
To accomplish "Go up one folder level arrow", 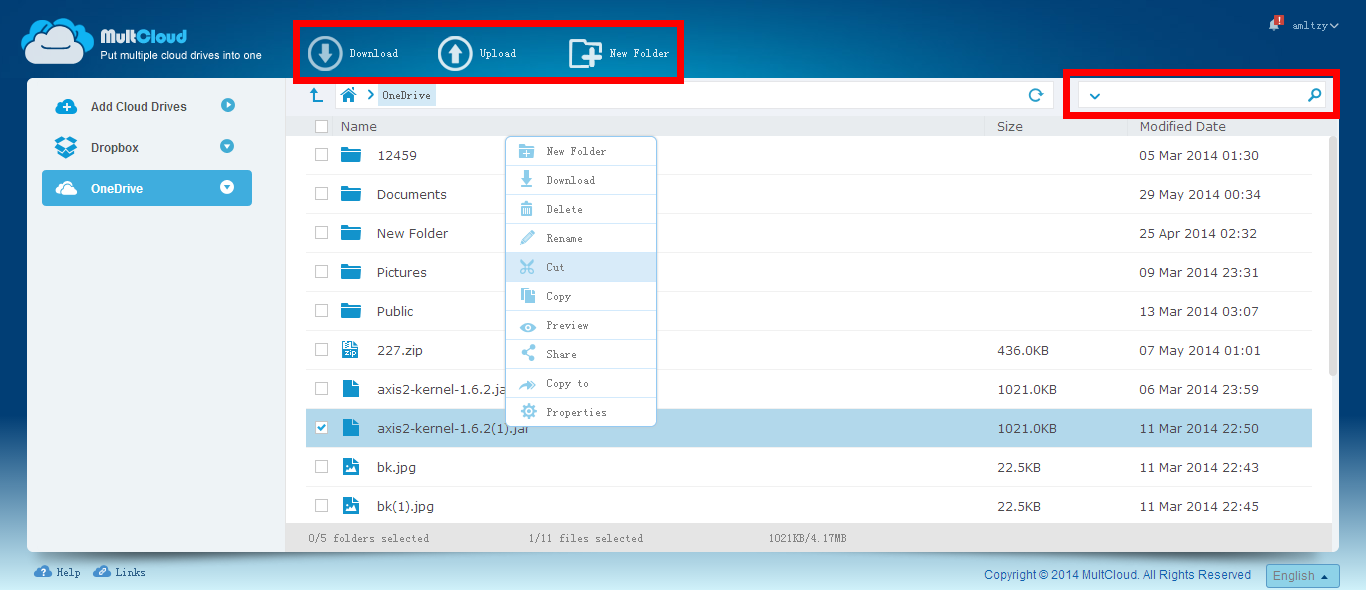I will [316, 95].
